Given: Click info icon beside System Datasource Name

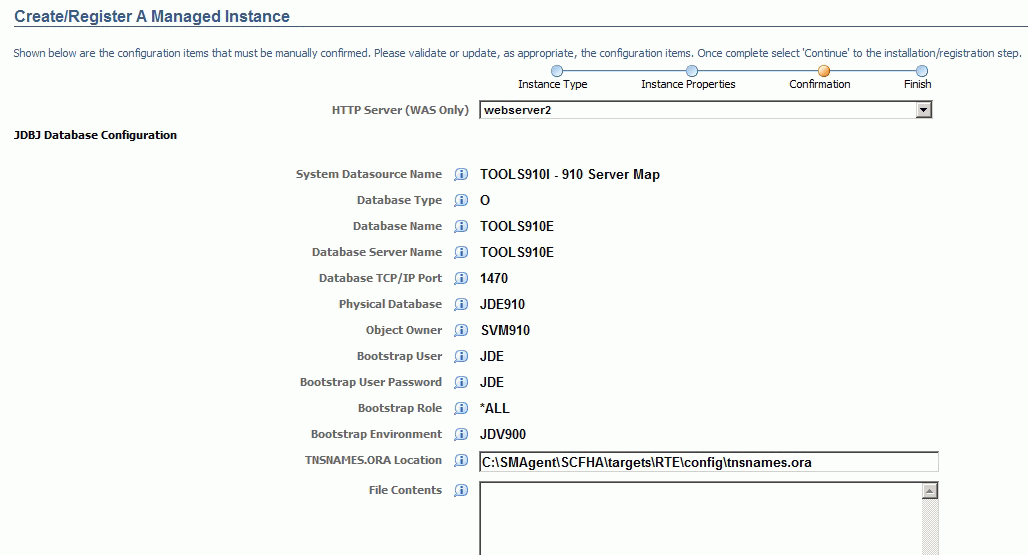Looking at the screenshot, I should 461,175.
